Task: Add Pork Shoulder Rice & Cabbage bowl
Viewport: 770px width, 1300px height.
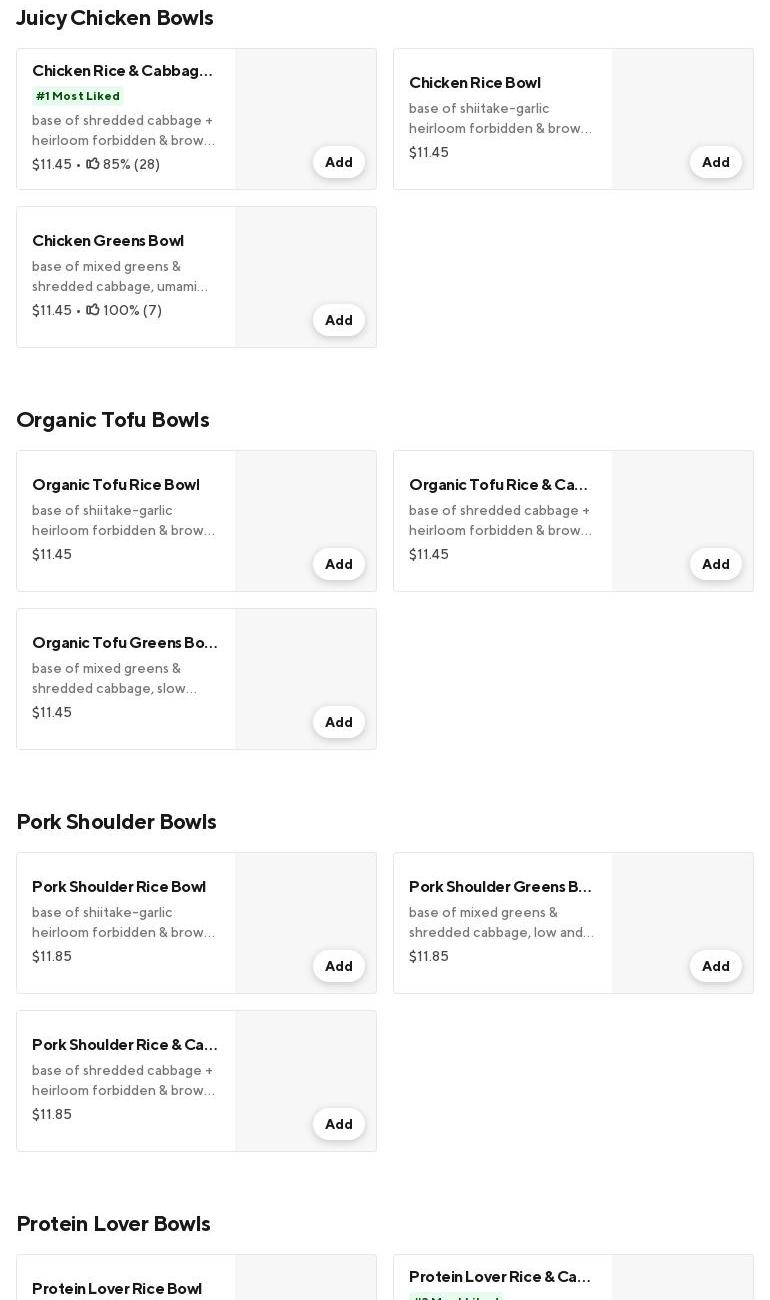Action: 339,1124
